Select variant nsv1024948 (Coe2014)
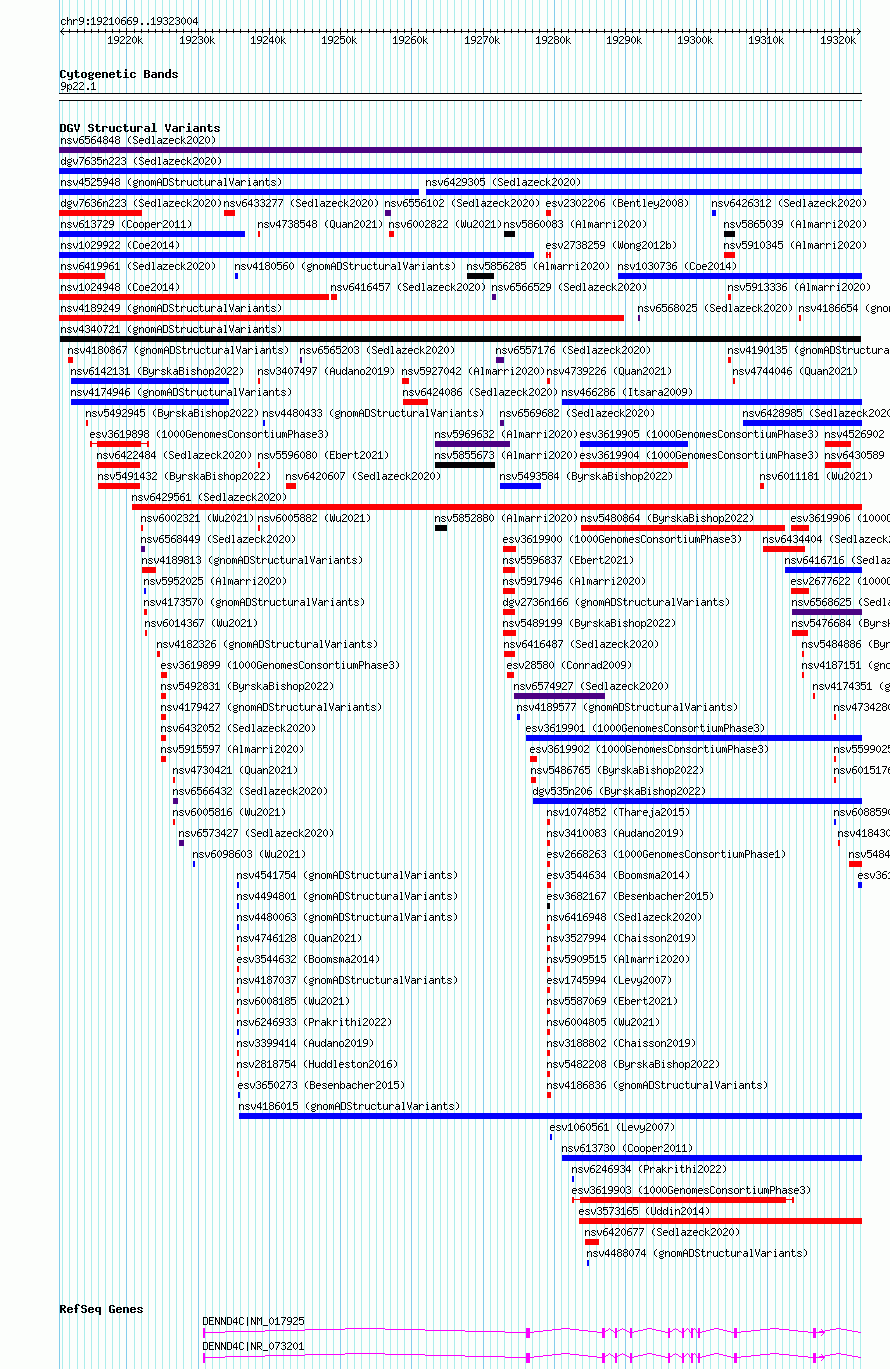Image resolution: width=890 pixels, height=1369 pixels. 120,287
